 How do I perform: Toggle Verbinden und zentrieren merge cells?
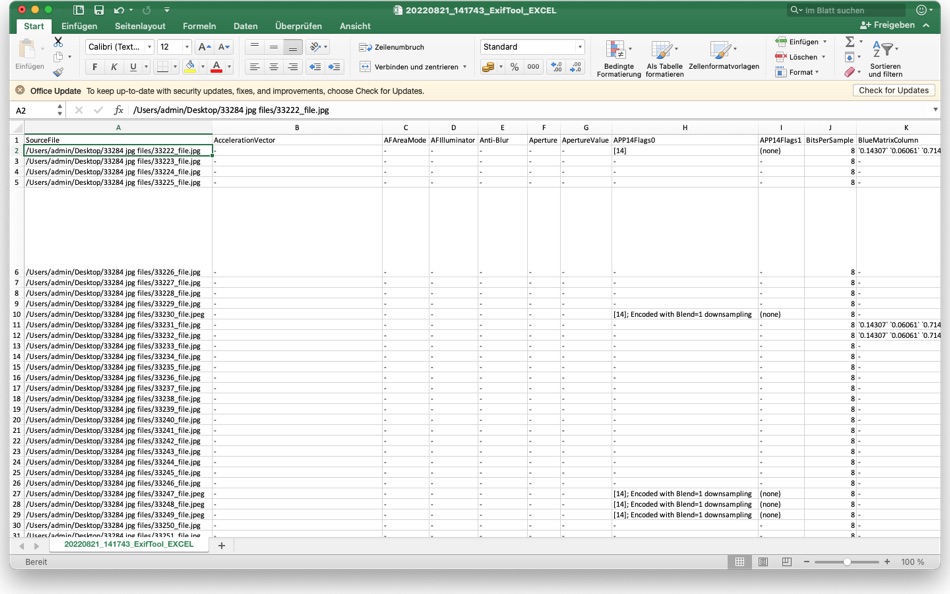pos(410,66)
